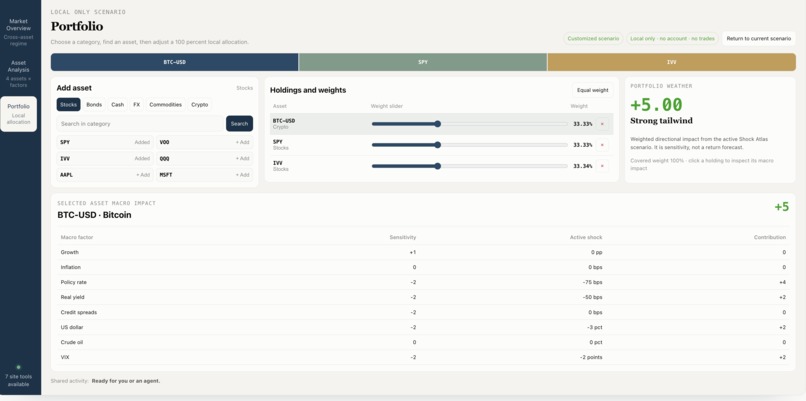Click the Real yield macro factor row
The width and height of the screenshot is (806, 401).
(x=423, y=297)
